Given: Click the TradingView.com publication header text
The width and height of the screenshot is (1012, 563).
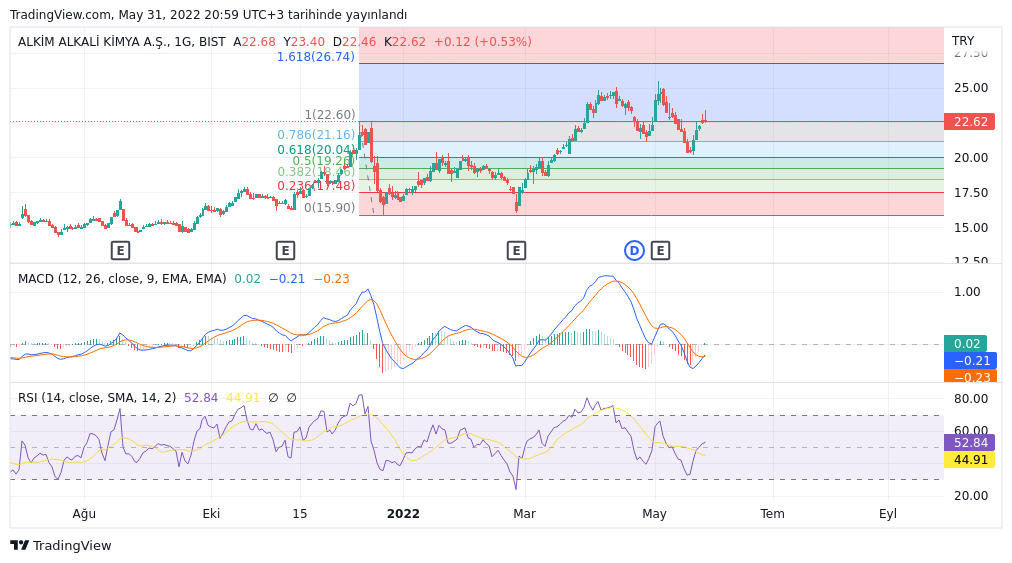Looking at the screenshot, I should tap(208, 14).
